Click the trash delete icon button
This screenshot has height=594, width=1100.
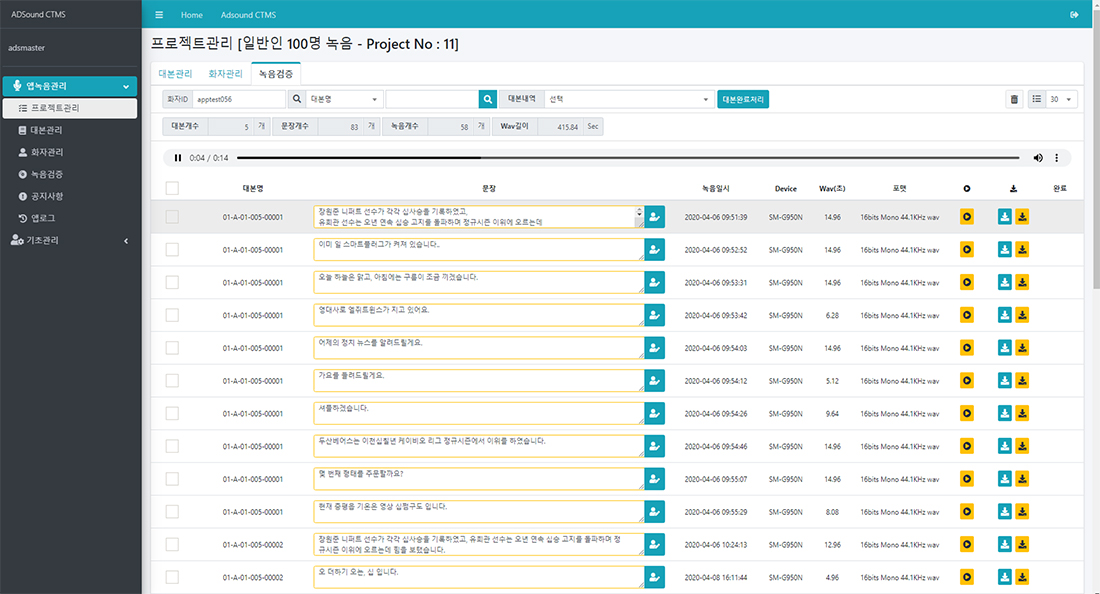pos(1014,100)
